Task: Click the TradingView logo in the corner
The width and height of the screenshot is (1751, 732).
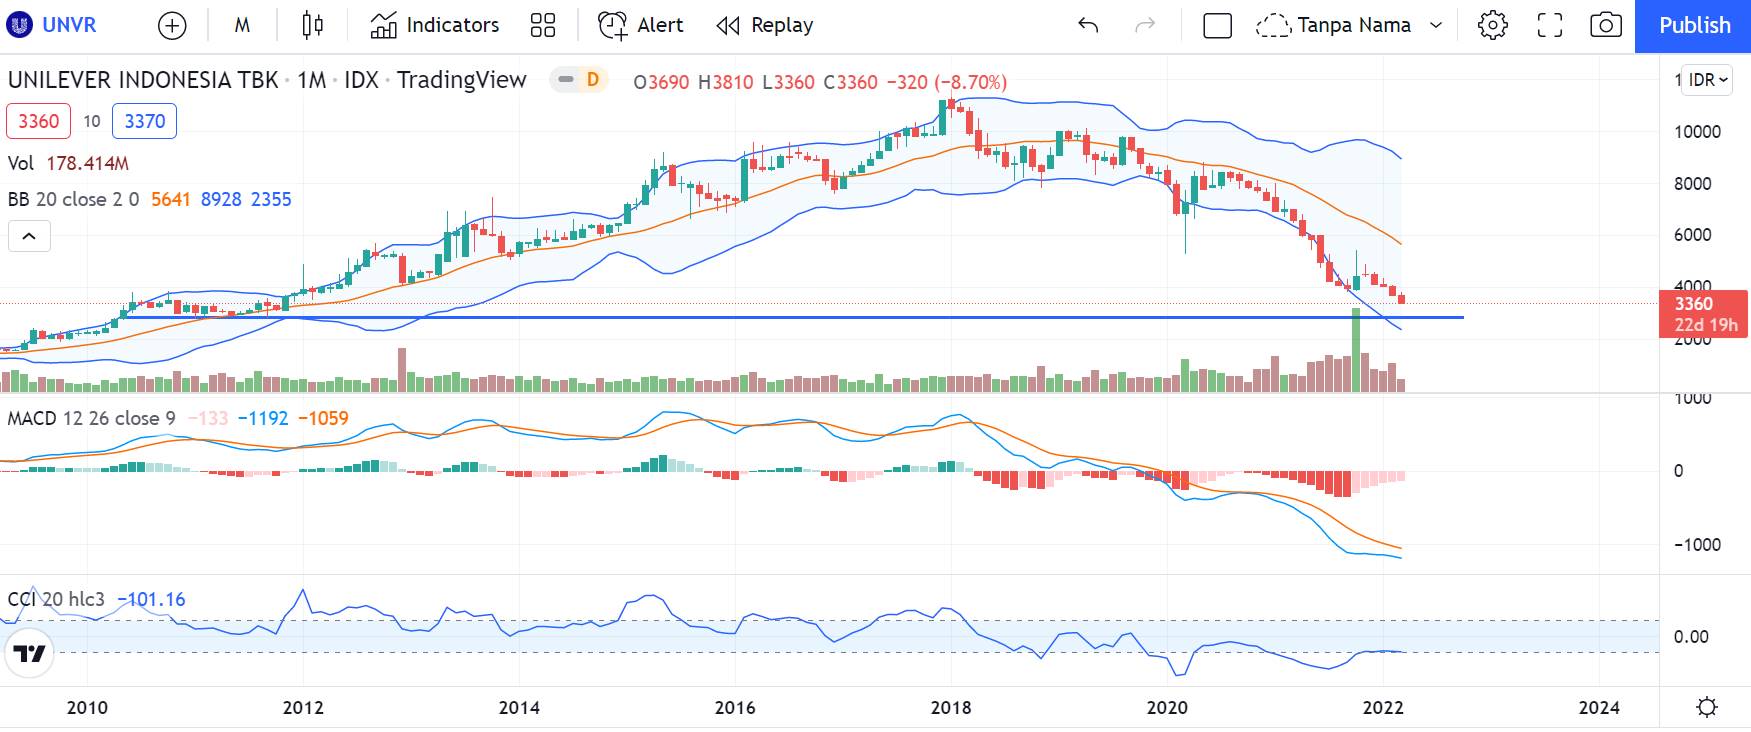Action: pyautogui.click(x=29, y=654)
